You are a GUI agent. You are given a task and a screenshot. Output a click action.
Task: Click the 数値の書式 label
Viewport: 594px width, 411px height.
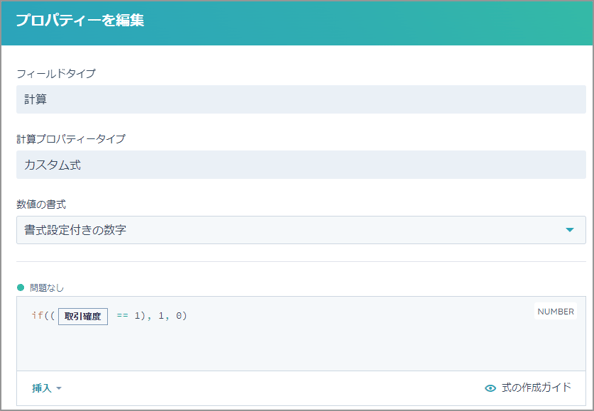41,205
